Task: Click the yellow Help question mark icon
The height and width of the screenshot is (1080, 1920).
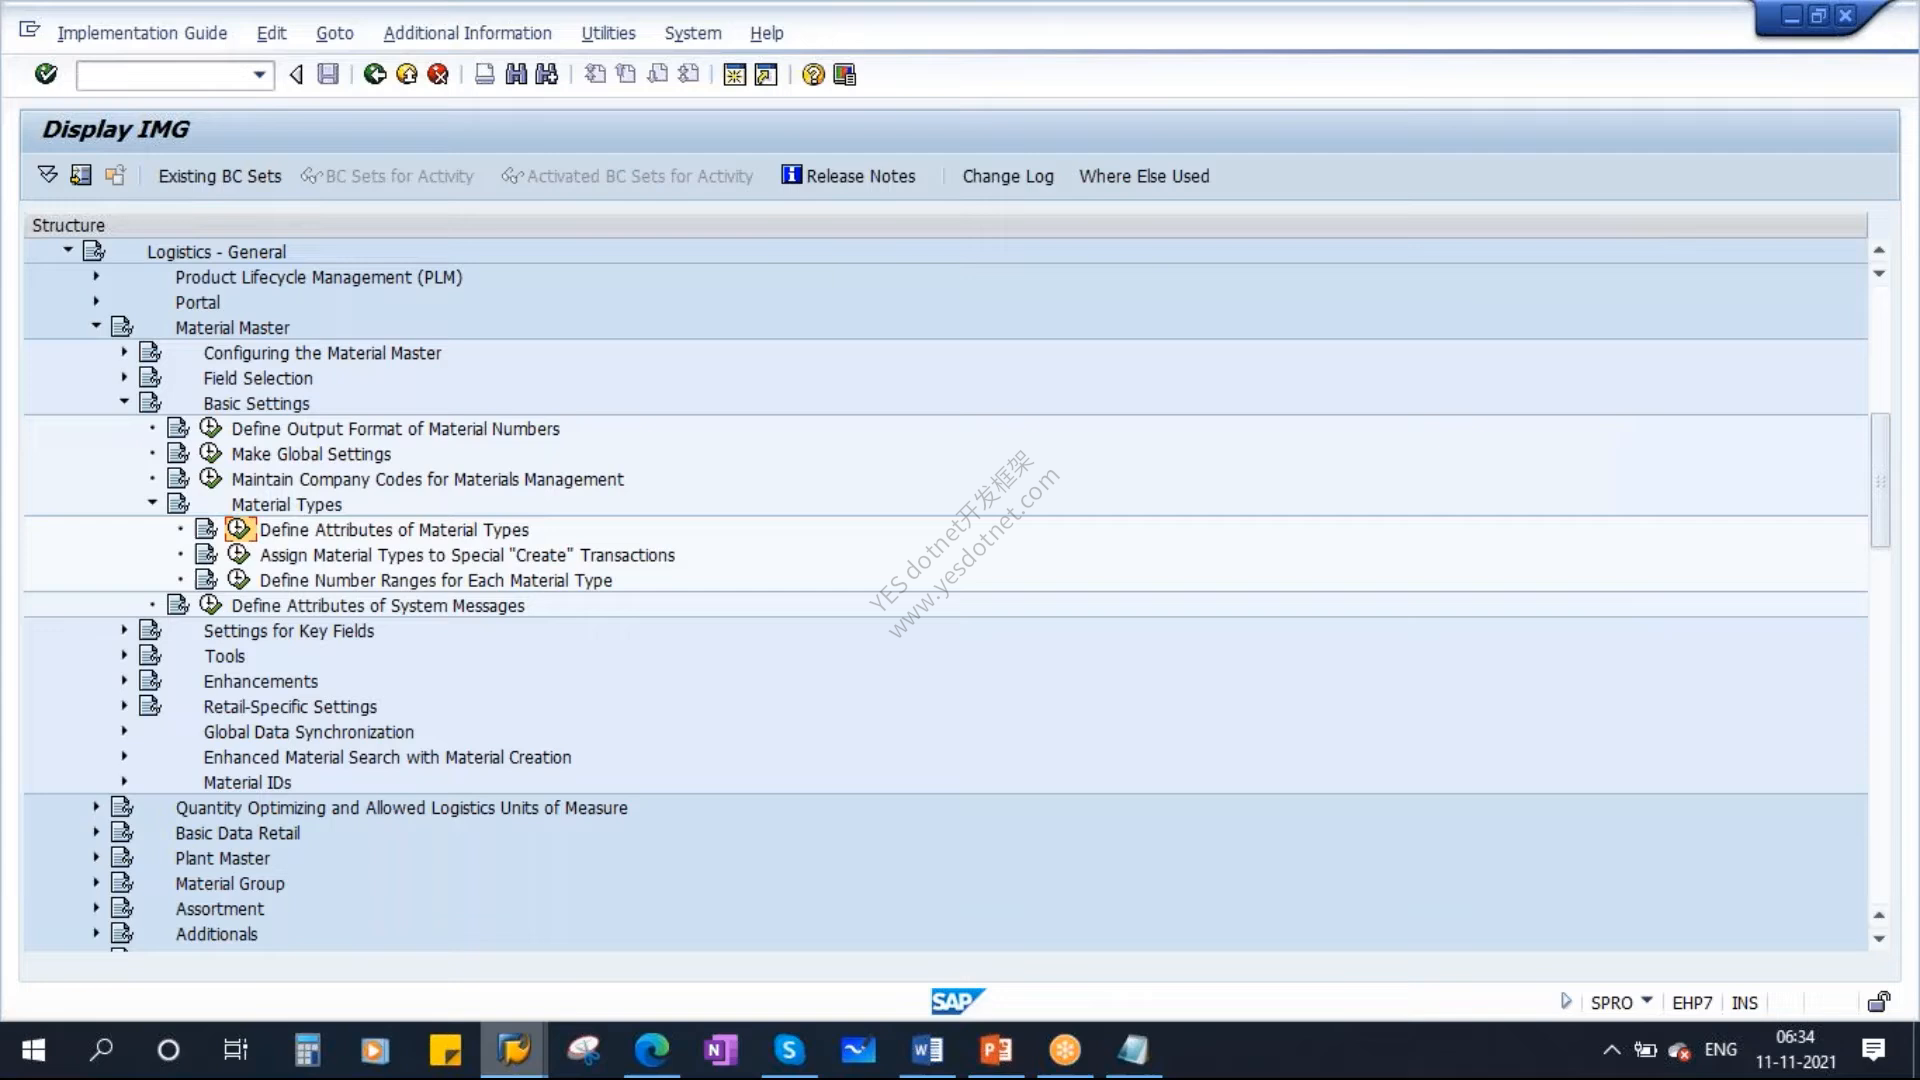Action: (813, 75)
